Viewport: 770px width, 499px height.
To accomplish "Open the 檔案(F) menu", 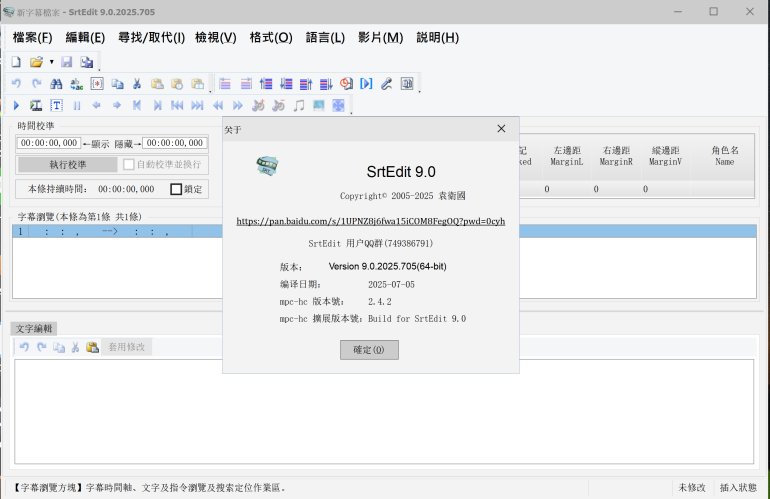I will pos(32,37).
